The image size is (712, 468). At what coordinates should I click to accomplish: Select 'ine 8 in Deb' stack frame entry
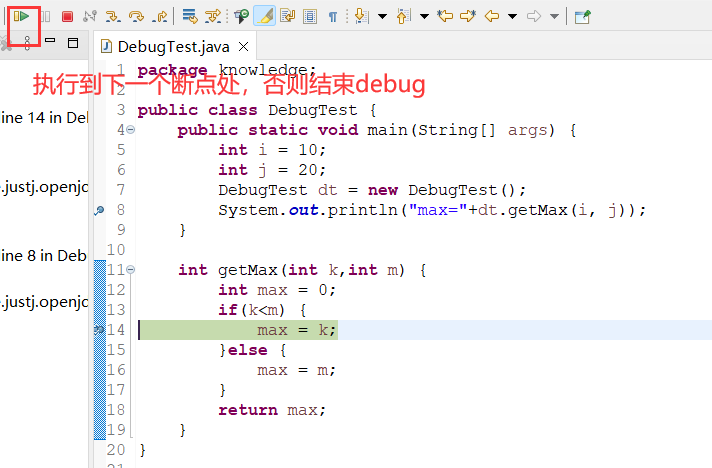coord(43,256)
